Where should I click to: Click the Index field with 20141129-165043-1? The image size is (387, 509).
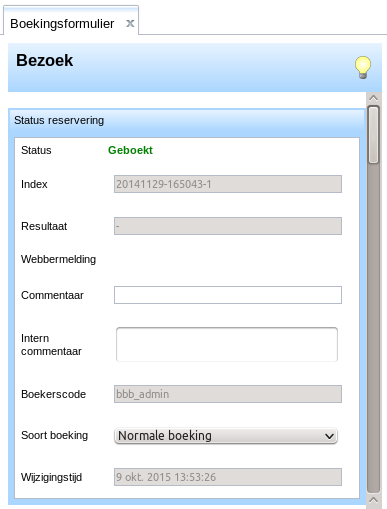tap(228, 184)
